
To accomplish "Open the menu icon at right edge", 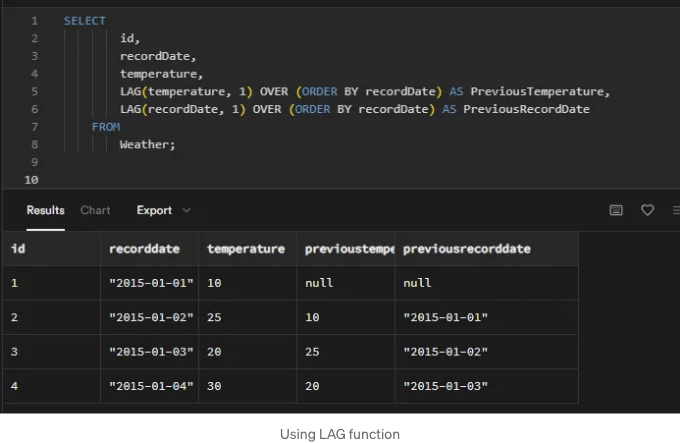I will tap(676, 210).
